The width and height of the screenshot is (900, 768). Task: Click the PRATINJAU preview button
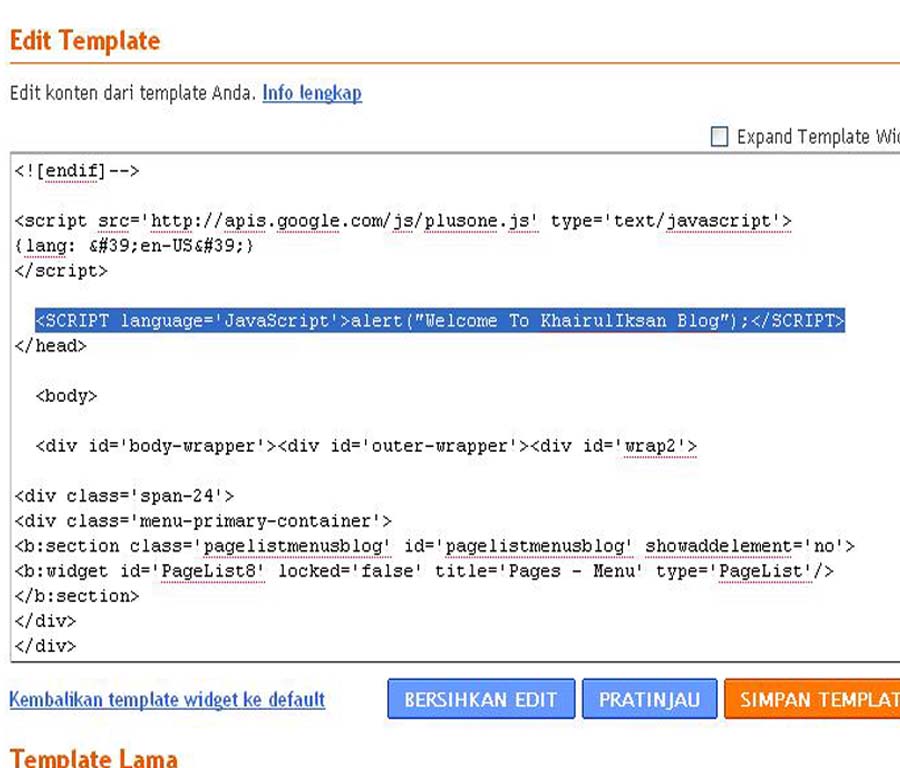(649, 699)
